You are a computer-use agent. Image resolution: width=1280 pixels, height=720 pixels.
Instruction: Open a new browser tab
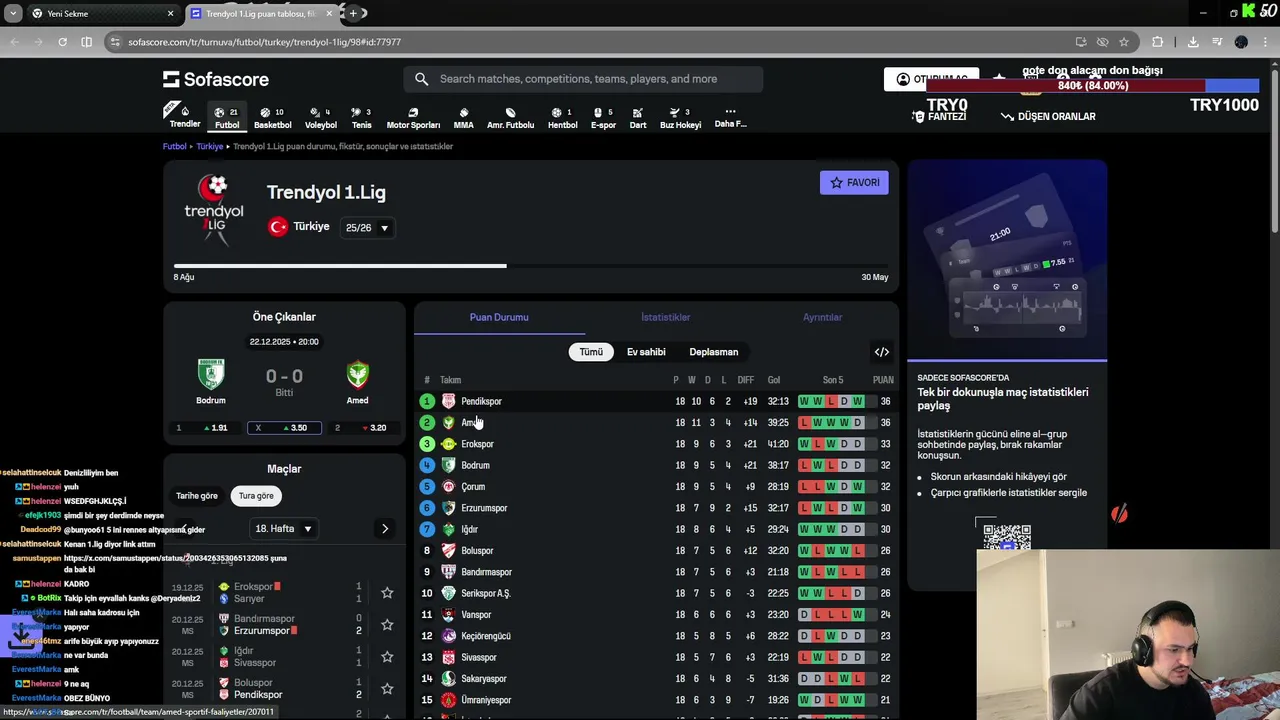coord(353,13)
